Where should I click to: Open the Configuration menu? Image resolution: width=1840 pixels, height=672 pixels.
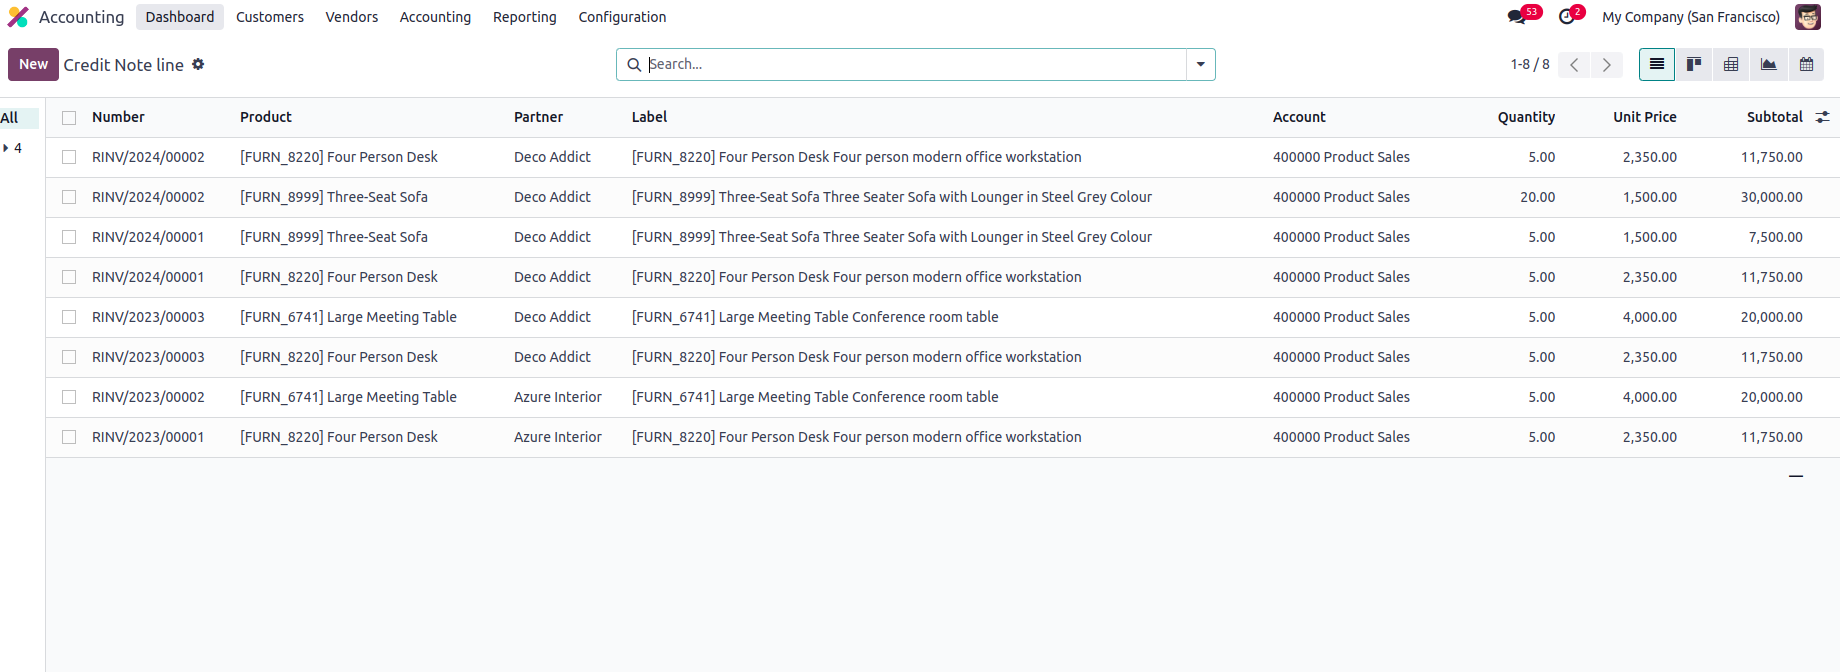[622, 17]
